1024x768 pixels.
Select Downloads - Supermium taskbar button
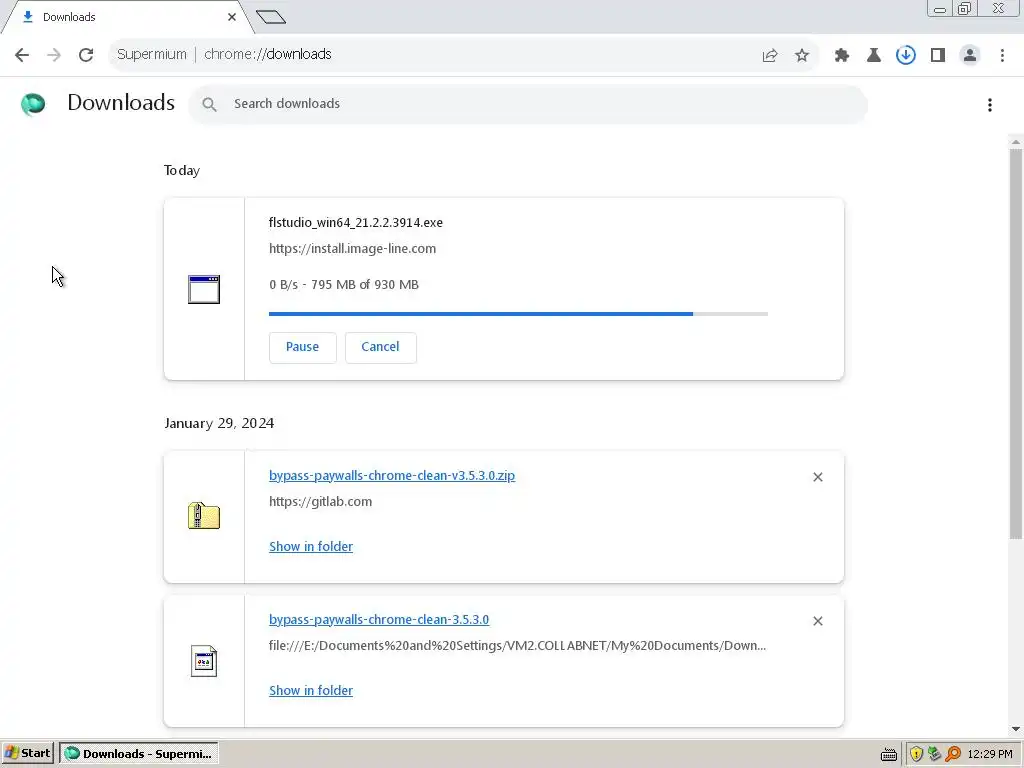tap(138, 754)
